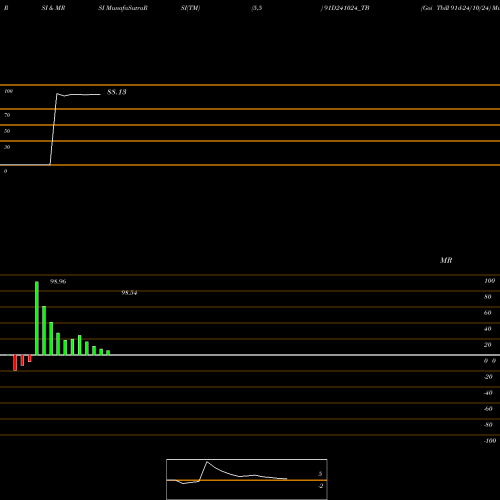Viewport: 500px width, 500px height.
Task: Click the -60 label on the MR axis
Action: [x=488, y=409]
